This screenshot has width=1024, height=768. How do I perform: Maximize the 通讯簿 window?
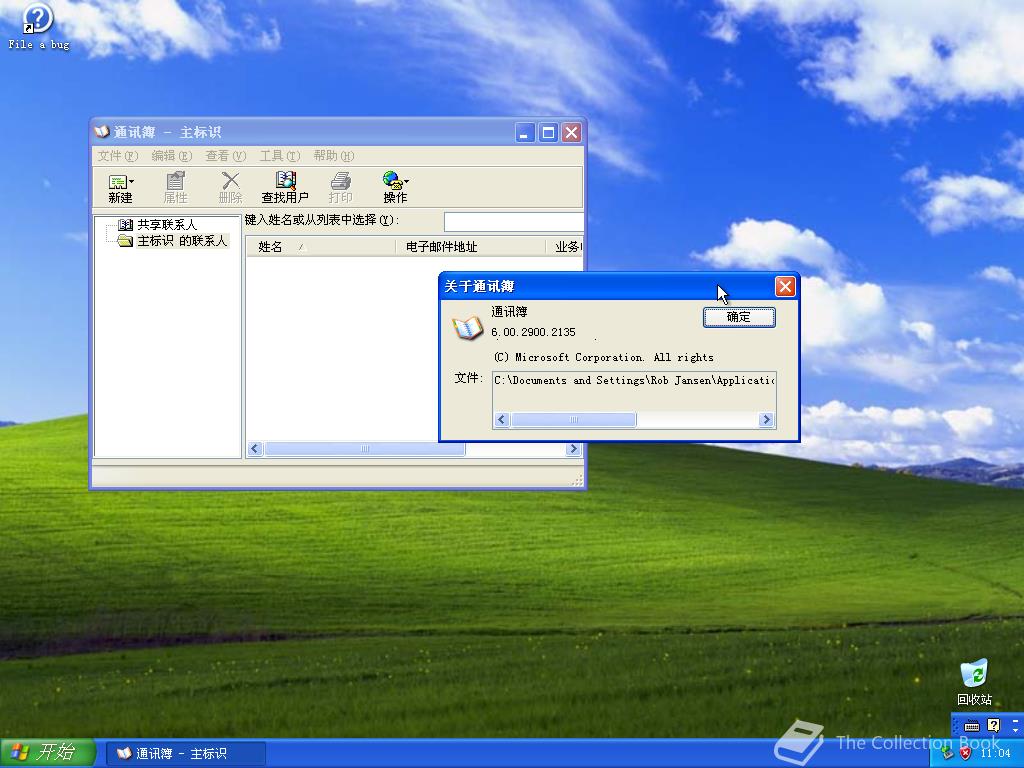tap(548, 133)
